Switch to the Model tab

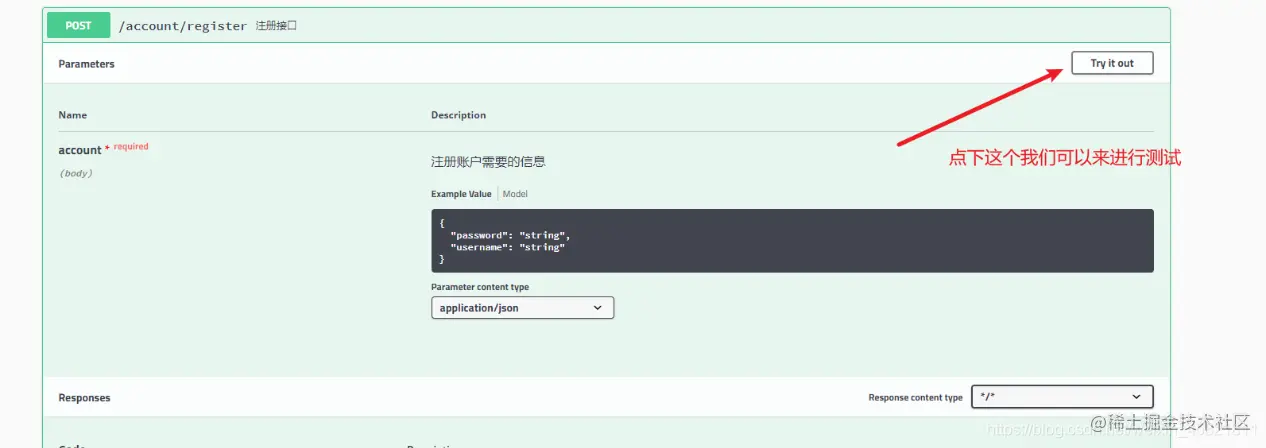pos(515,194)
